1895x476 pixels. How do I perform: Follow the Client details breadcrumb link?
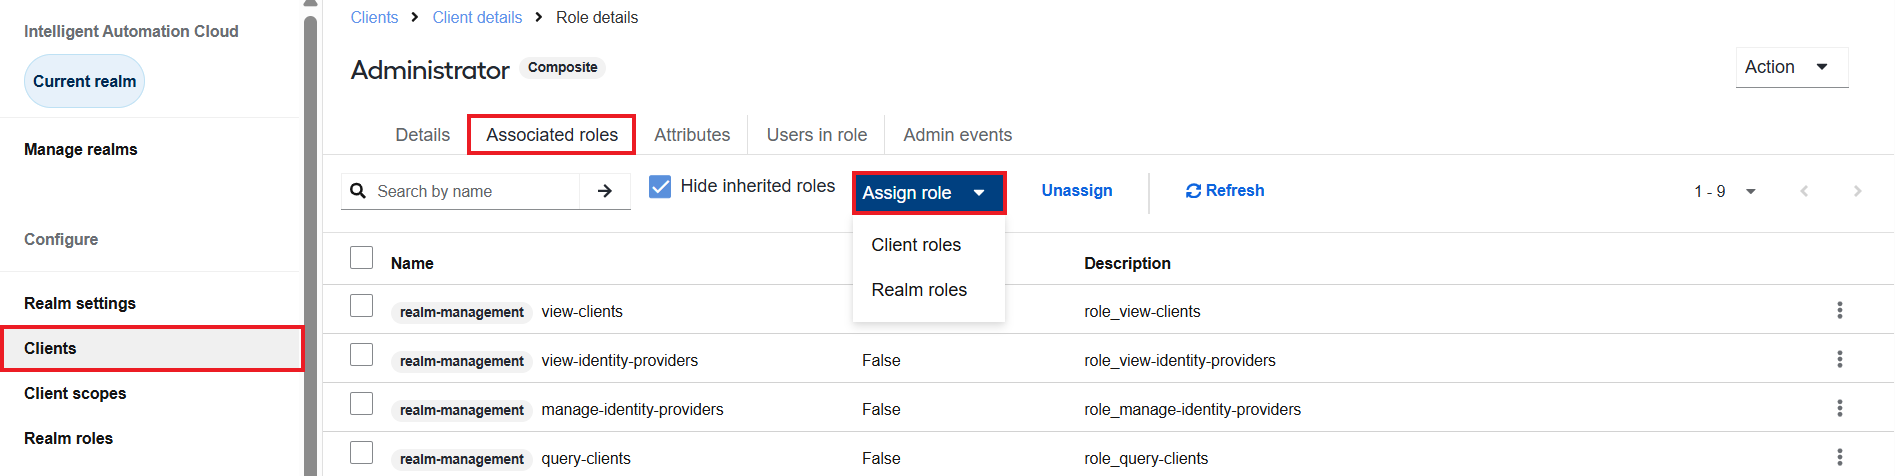click(x=477, y=17)
